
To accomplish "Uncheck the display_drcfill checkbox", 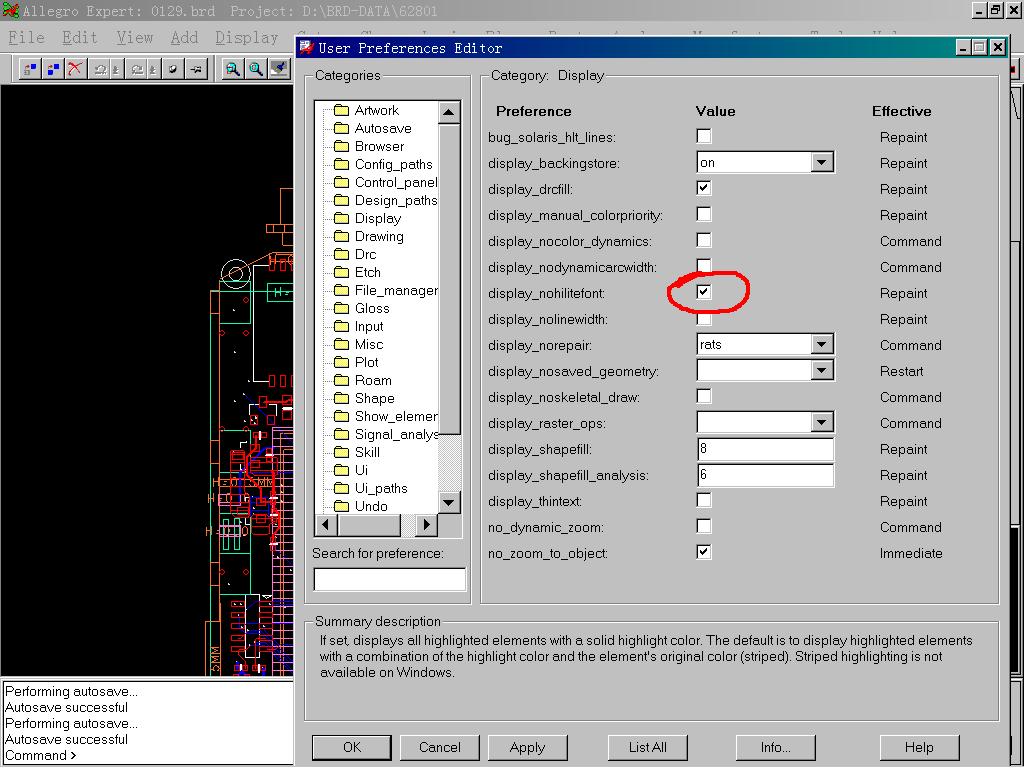I will [x=704, y=188].
